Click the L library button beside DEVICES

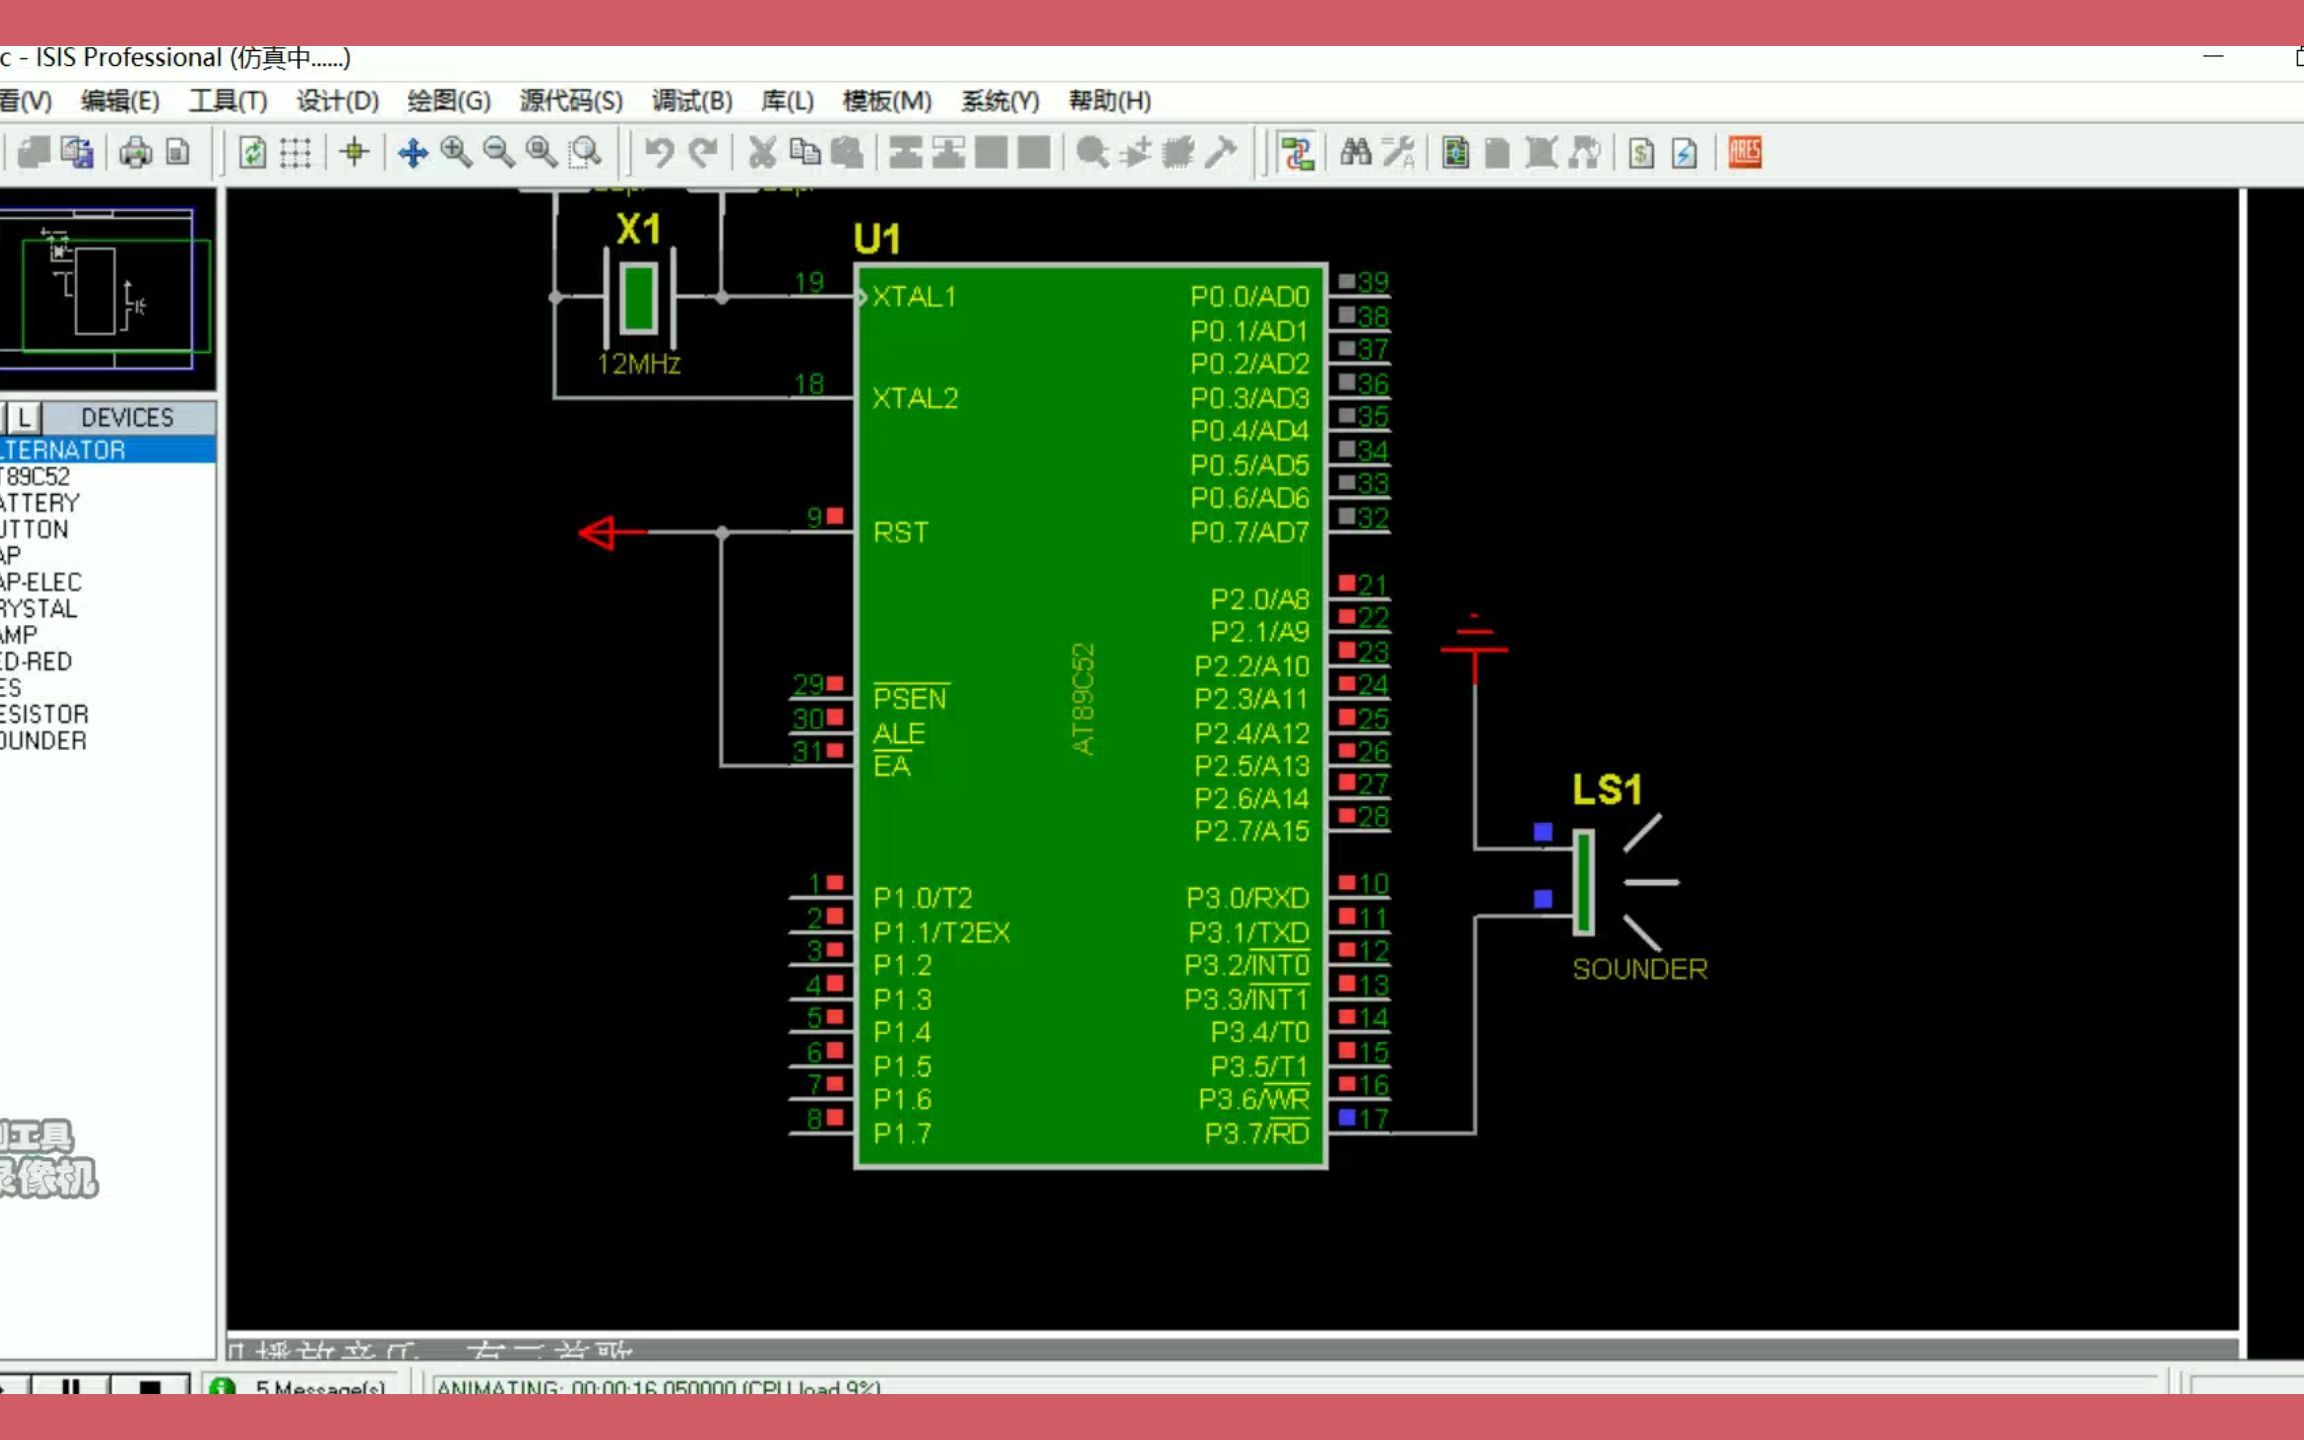coord(25,417)
